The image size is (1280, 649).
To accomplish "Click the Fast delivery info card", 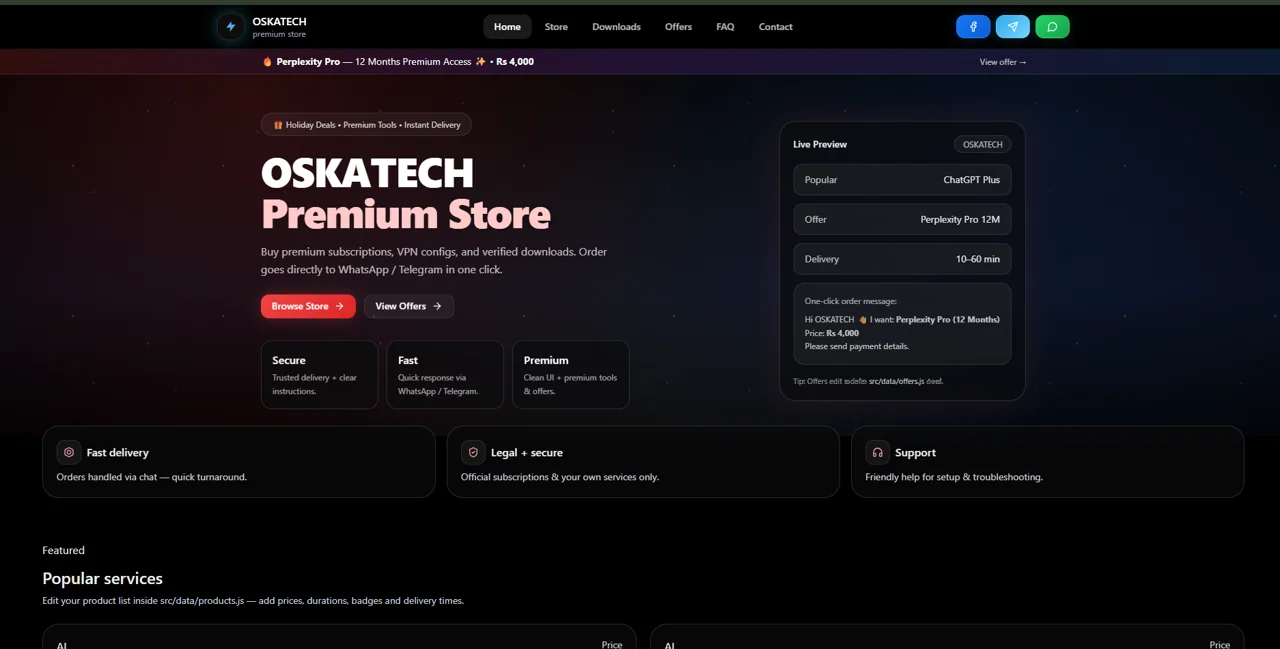I will coord(239,462).
